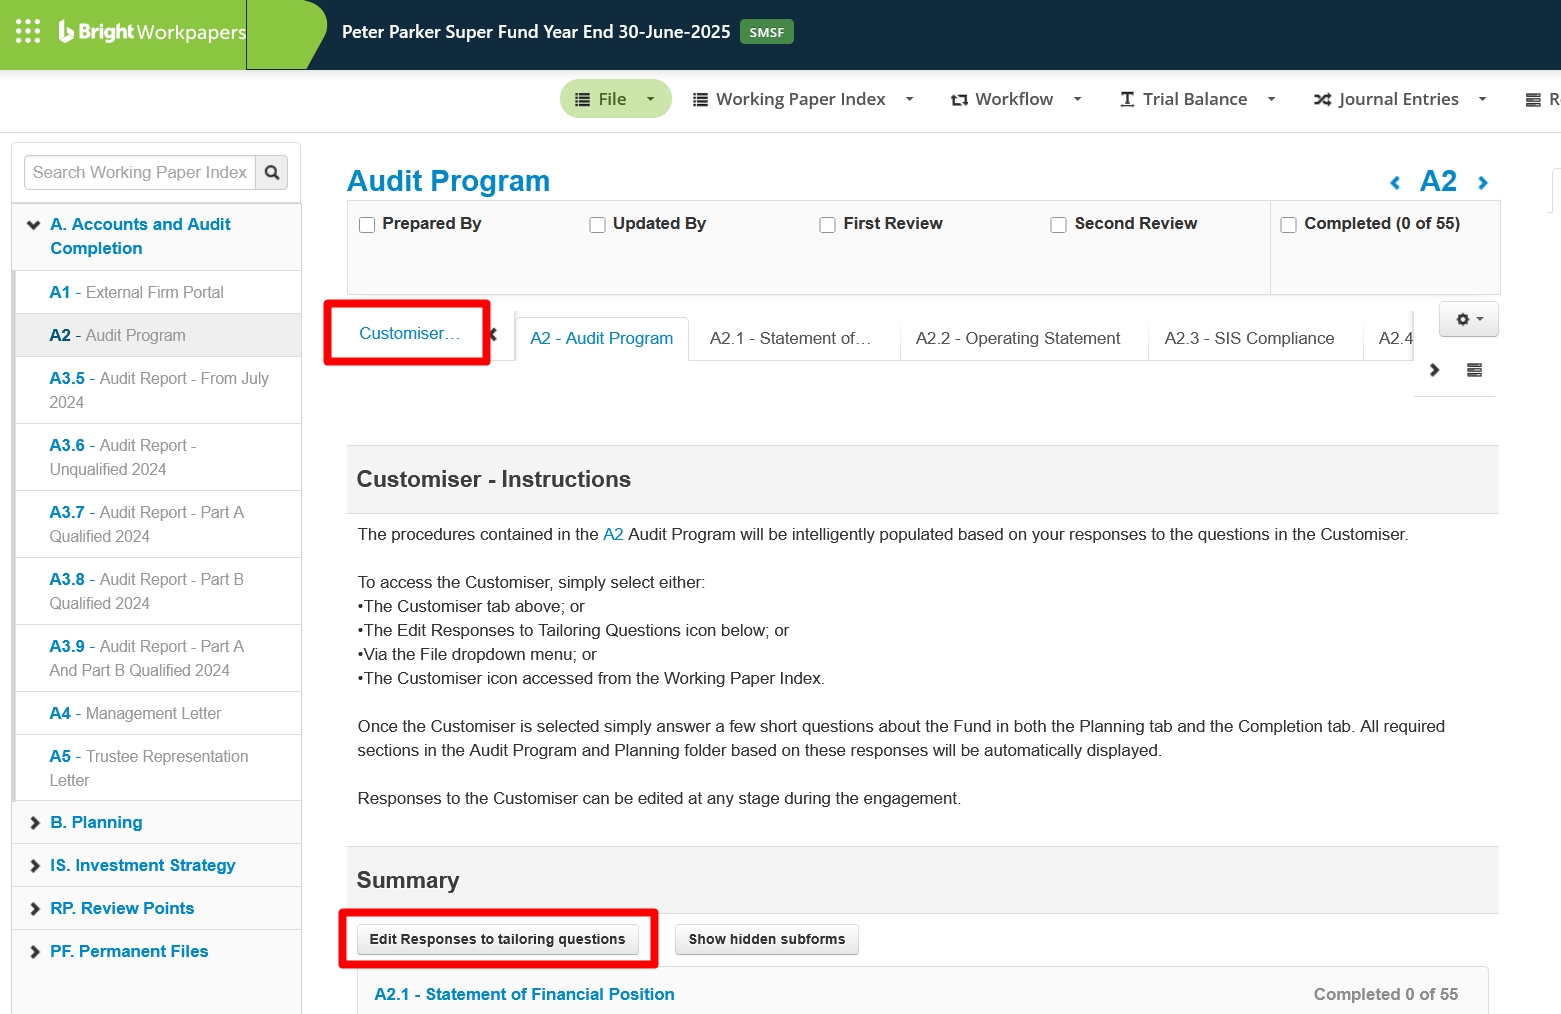
Task: Click Edit Responses to tailoring questions
Action: (x=497, y=939)
